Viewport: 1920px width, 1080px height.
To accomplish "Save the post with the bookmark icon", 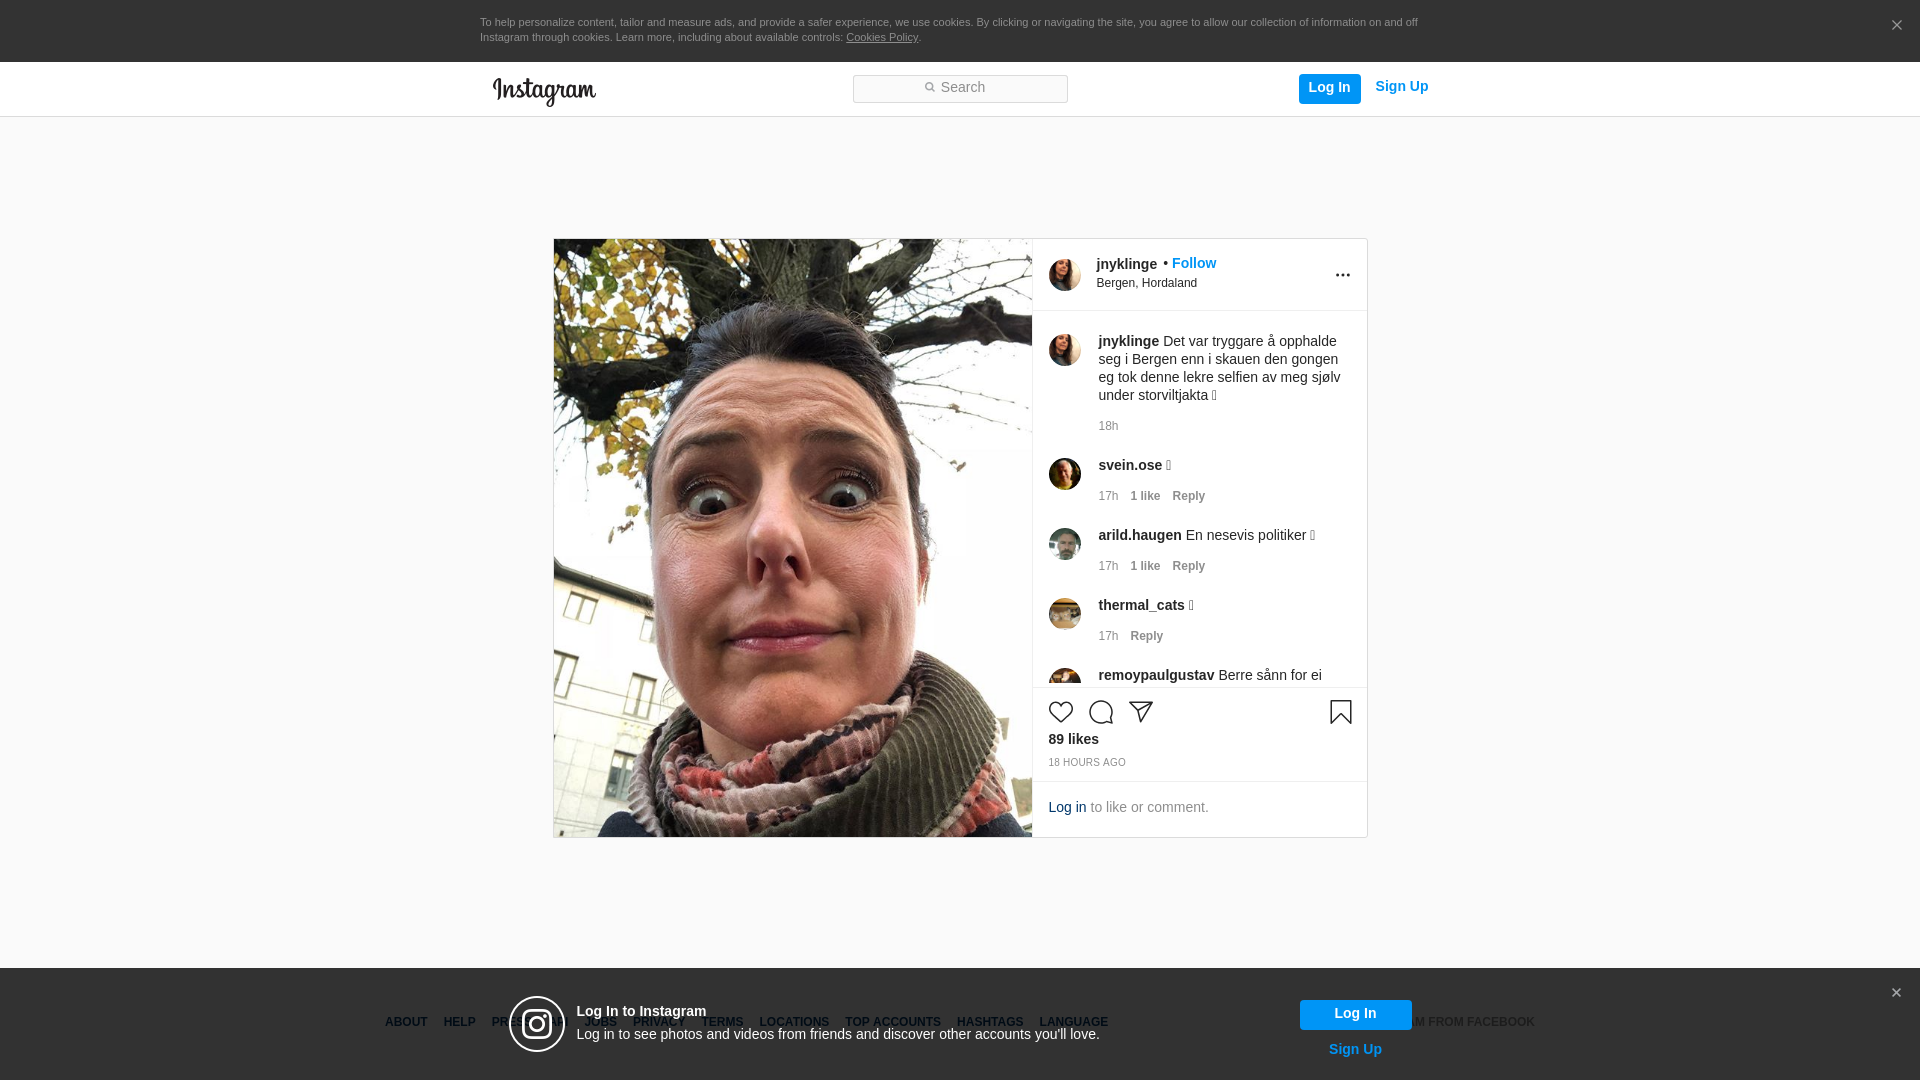I will click(1340, 712).
